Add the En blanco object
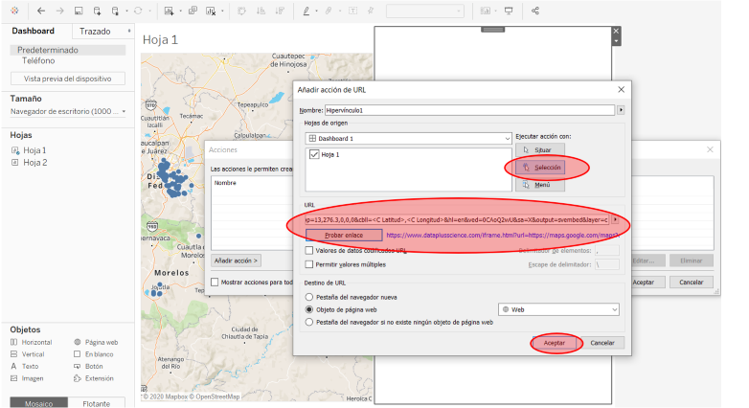The image size is (749, 408). click(94, 354)
